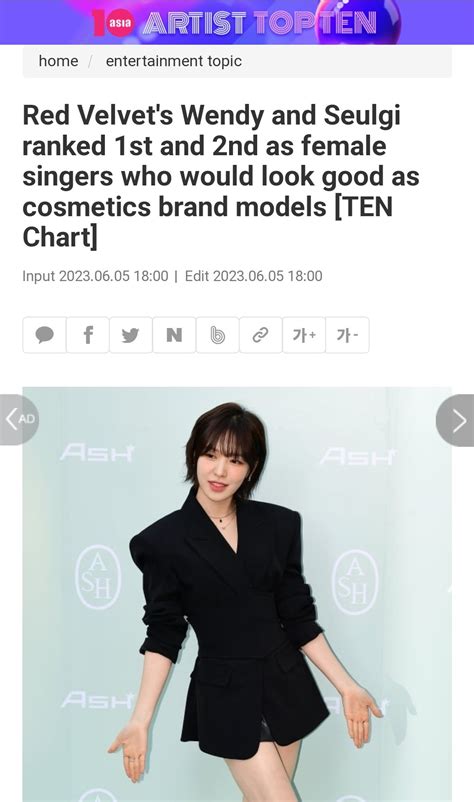Click the breadcrumb slash separator

91,61
